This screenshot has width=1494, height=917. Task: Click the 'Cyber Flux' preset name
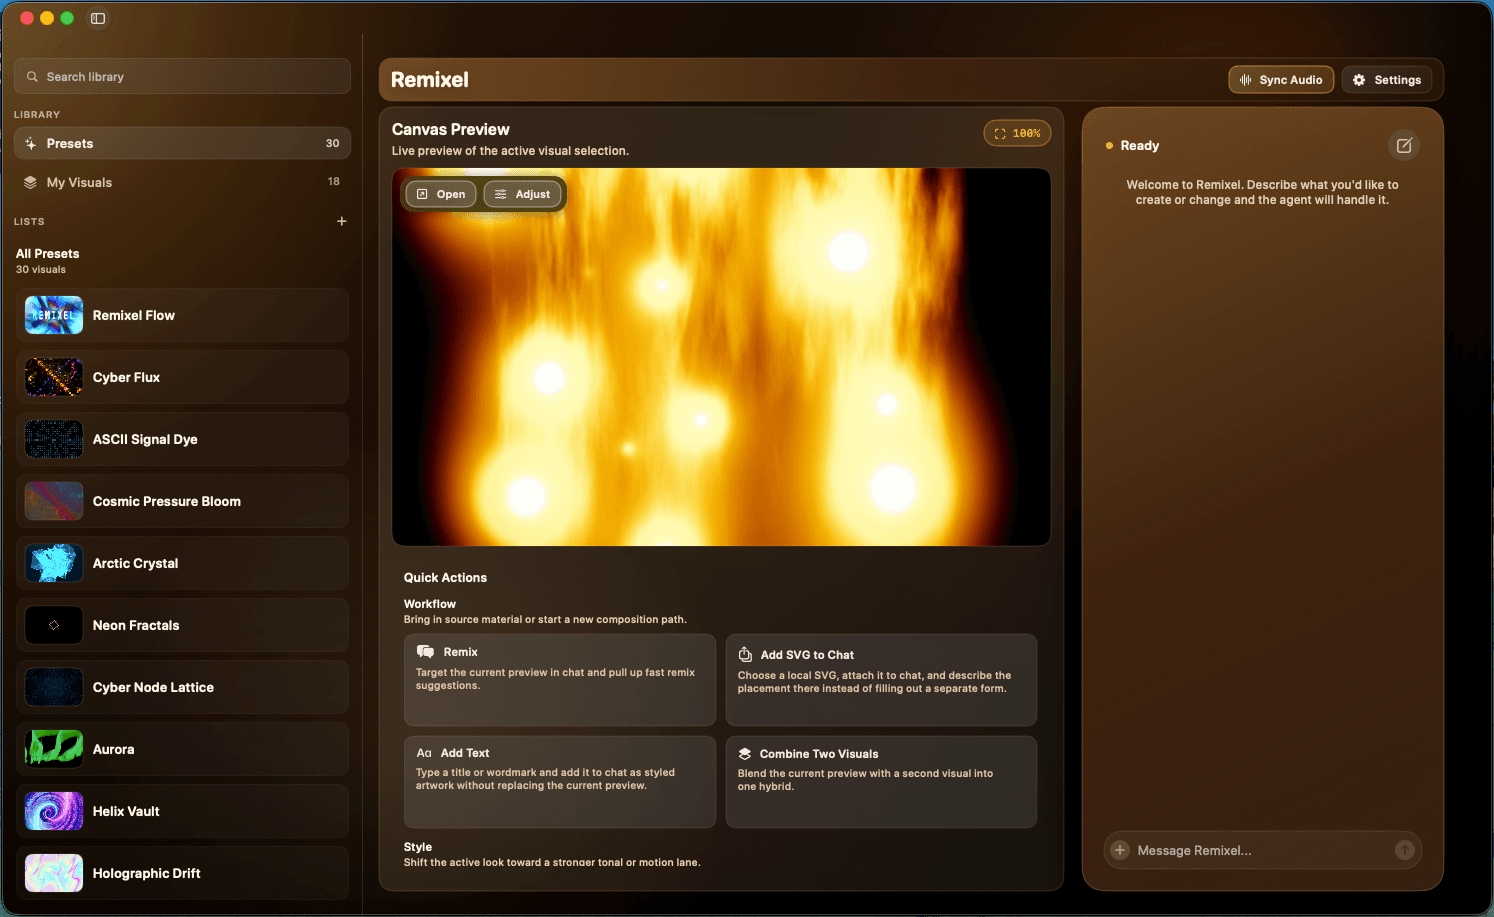126,377
